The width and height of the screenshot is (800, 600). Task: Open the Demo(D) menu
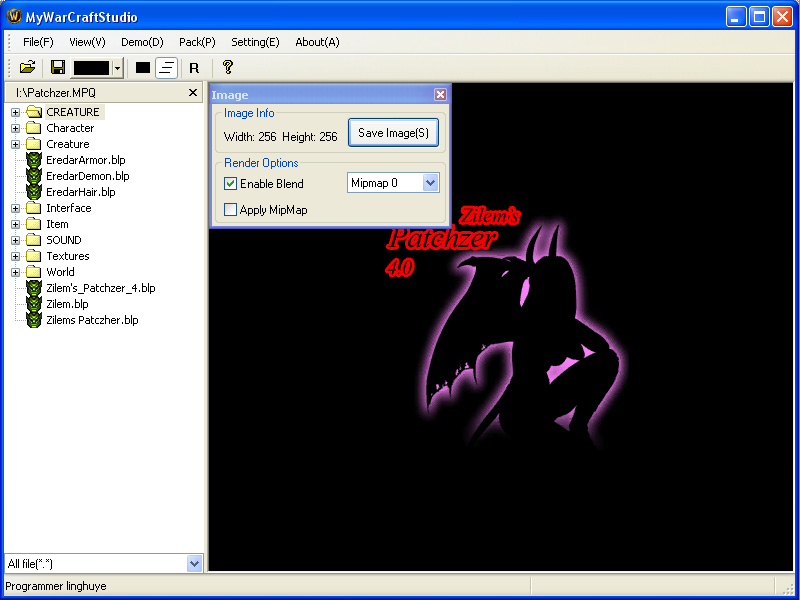(142, 42)
